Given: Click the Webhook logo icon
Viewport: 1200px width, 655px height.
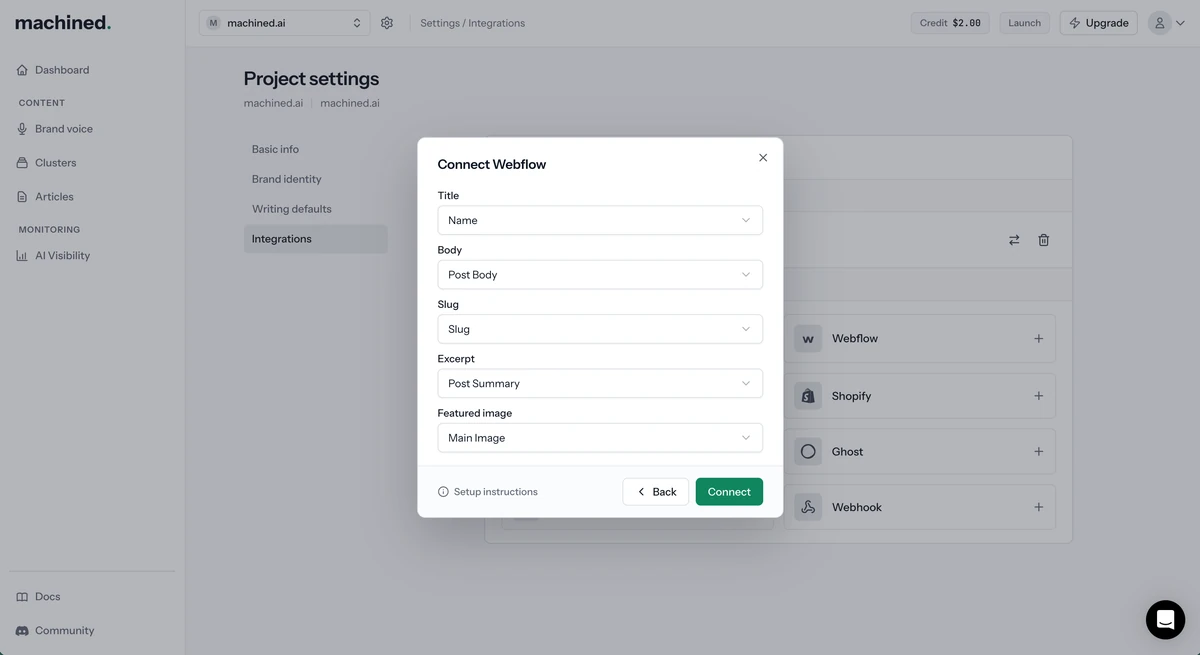Looking at the screenshot, I should point(808,507).
